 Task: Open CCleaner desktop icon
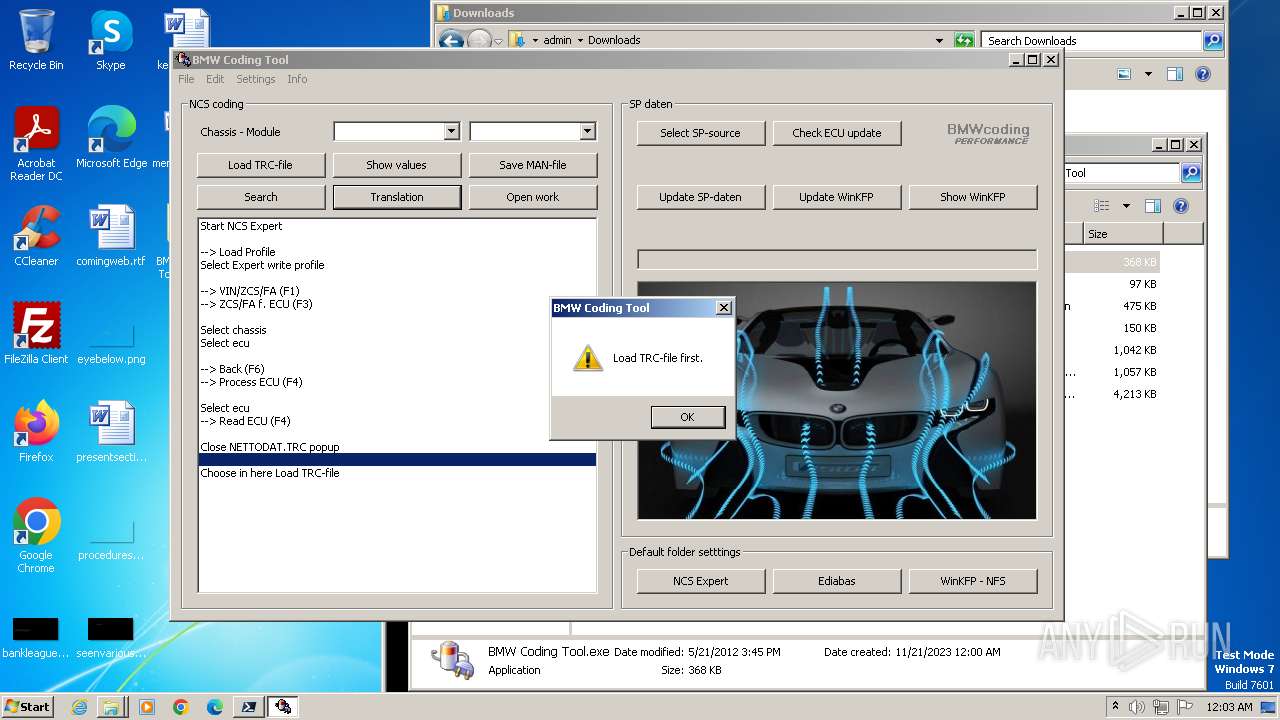(x=36, y=236)
